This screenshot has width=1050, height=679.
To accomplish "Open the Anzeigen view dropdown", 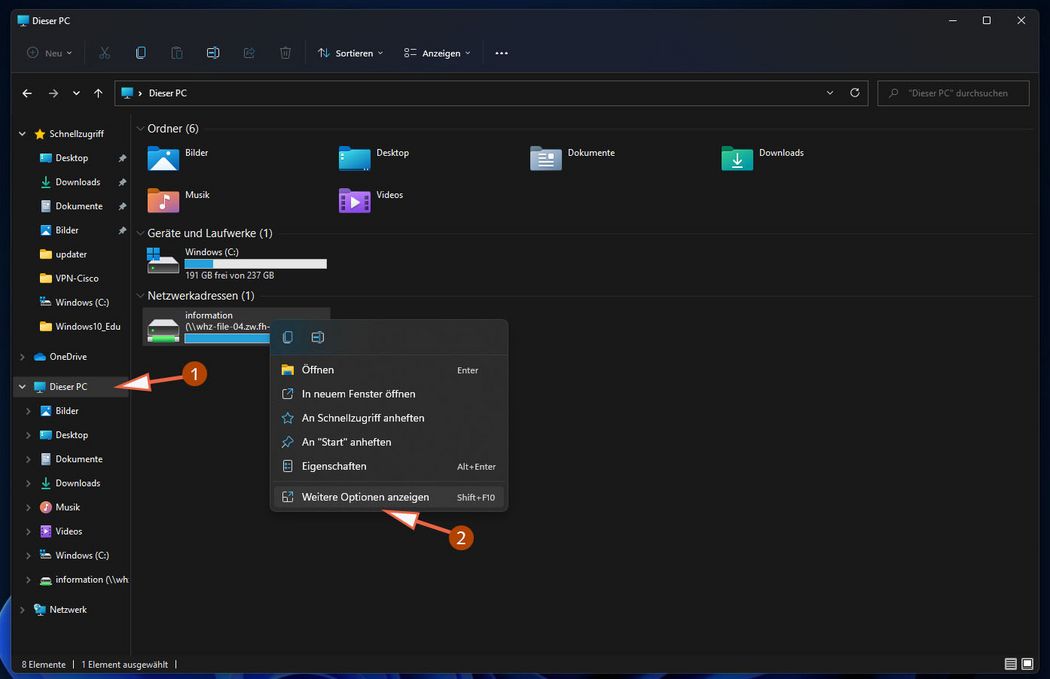I will click(x=437, y=53).
